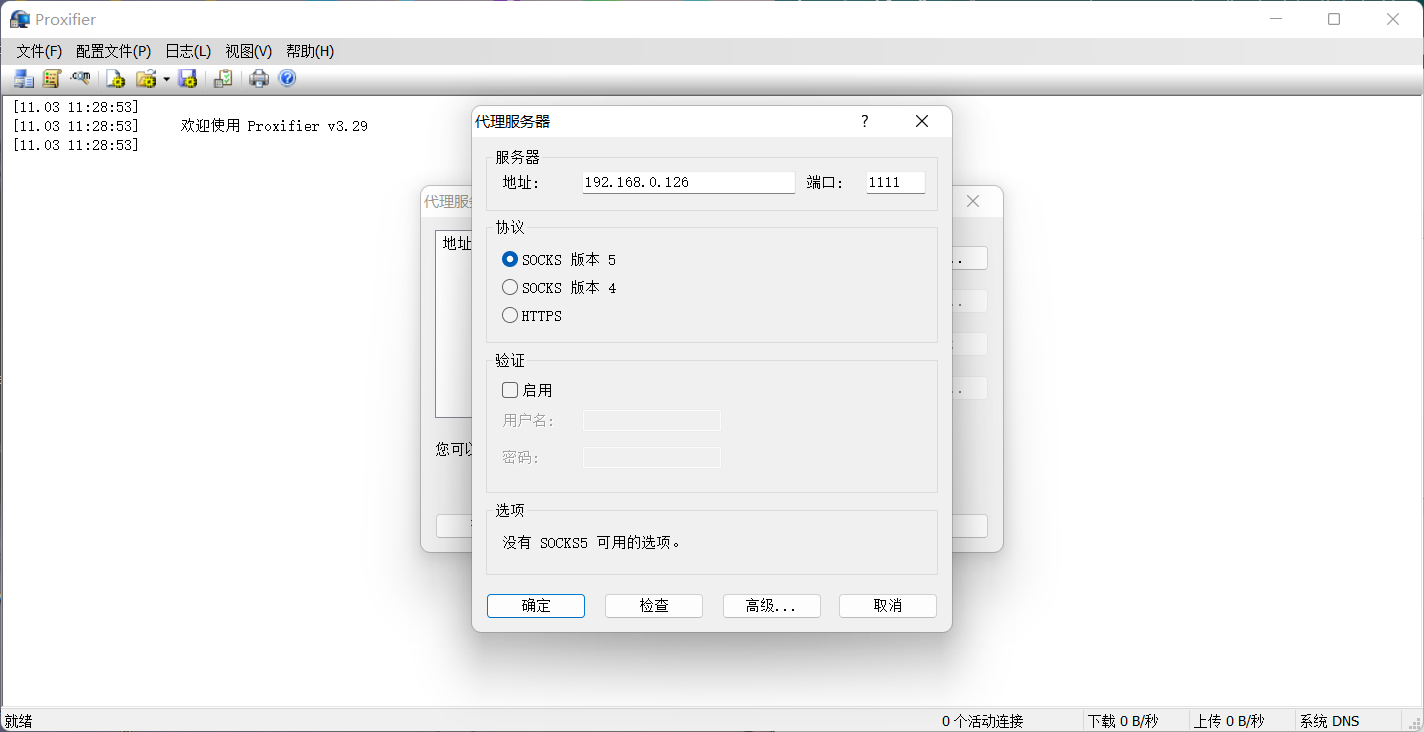Click 地址 column header in background window
1424x732 pixels.
pyautogui.click(x=456, y=243)
